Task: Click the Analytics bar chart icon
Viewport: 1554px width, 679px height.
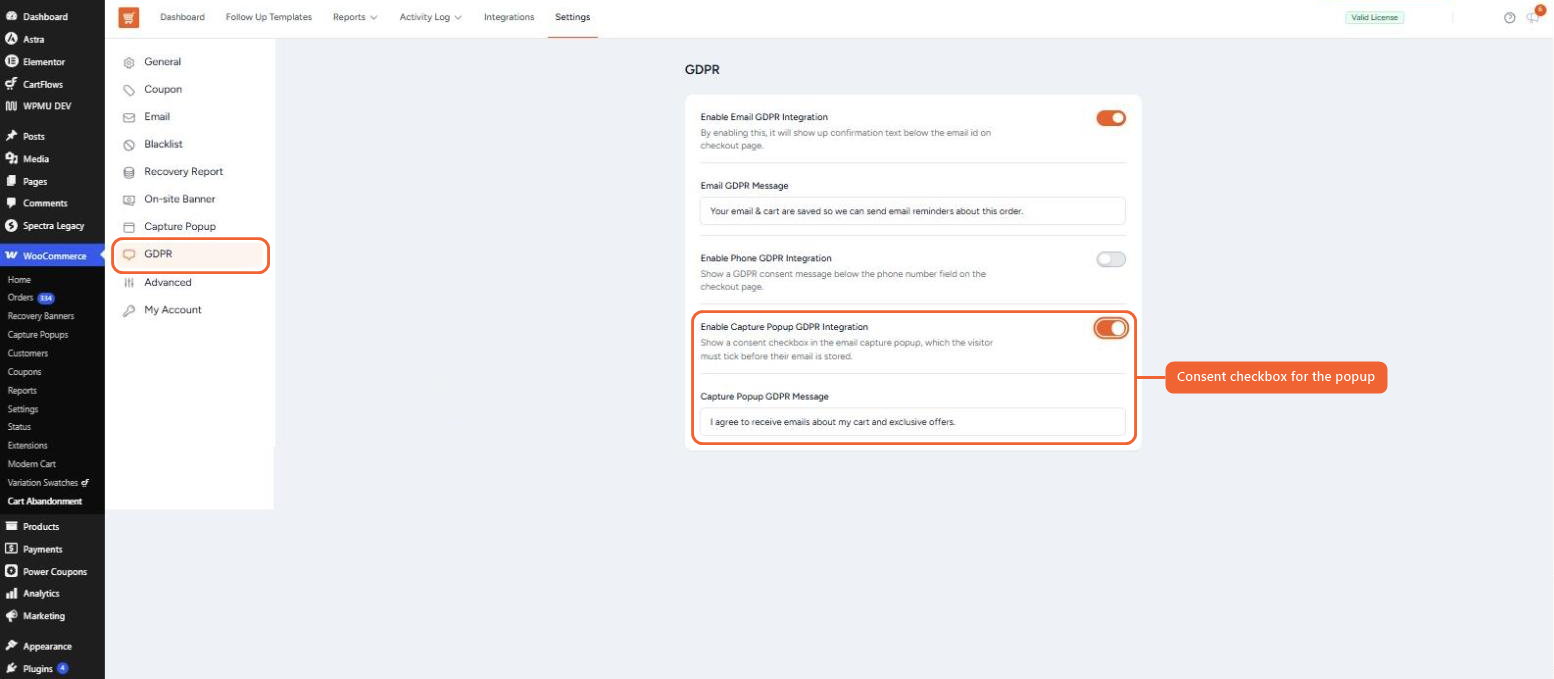Action: [11, 593]
